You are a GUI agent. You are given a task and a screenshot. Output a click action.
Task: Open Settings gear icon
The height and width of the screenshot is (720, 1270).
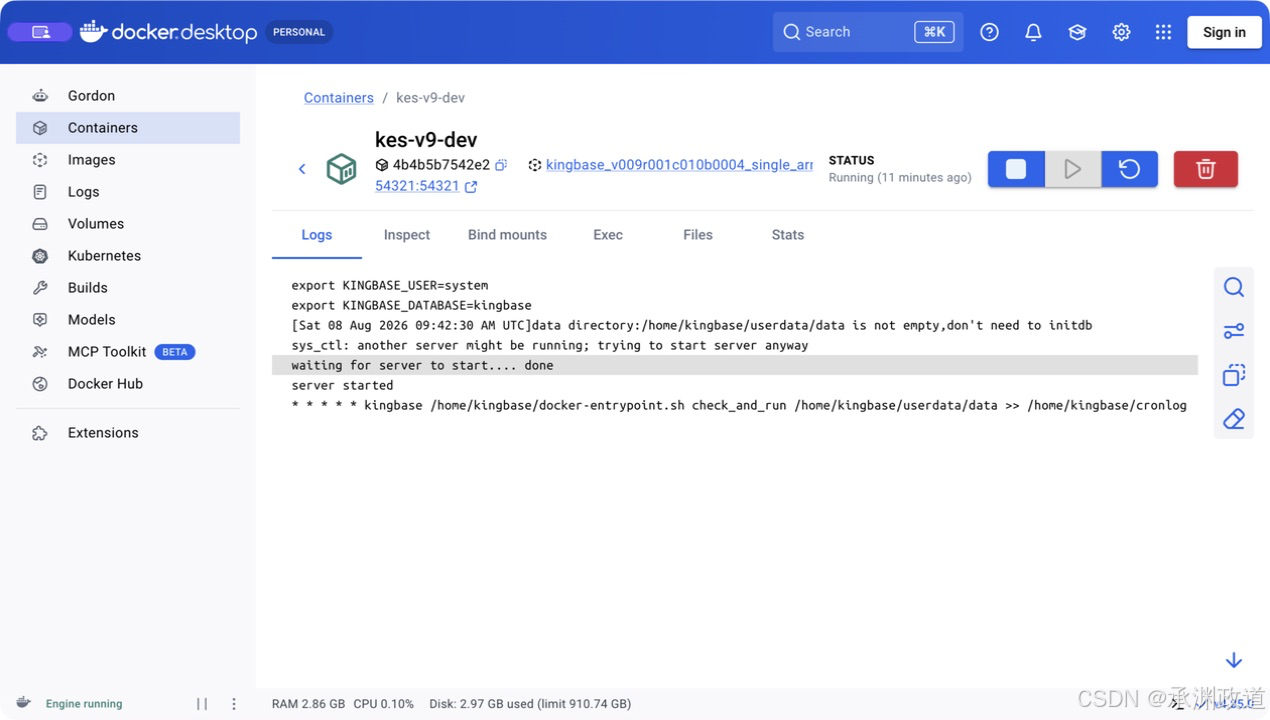point(1121,32)
